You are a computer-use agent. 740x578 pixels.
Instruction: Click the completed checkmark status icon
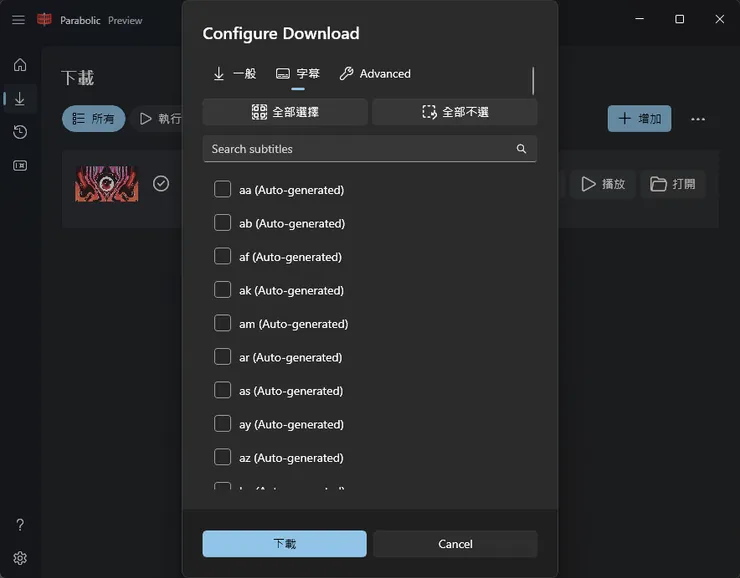(x=161, y=184)
